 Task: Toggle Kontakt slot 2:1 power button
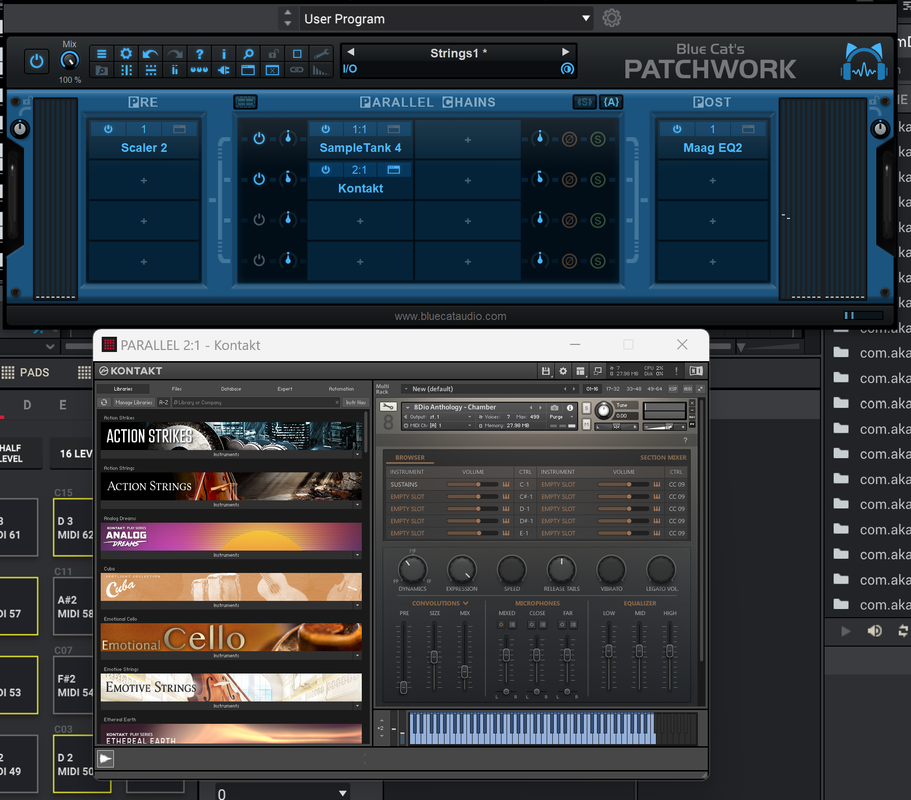click(326, 170)
